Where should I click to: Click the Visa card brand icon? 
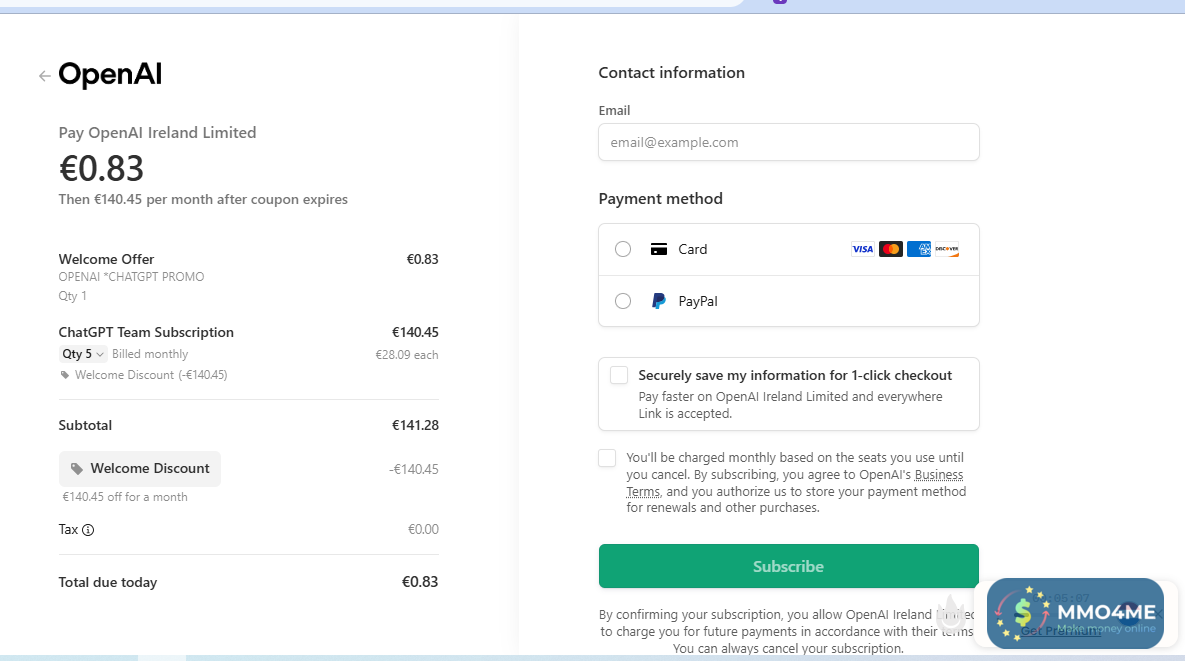pyautogui.click(x=862, y=249)
